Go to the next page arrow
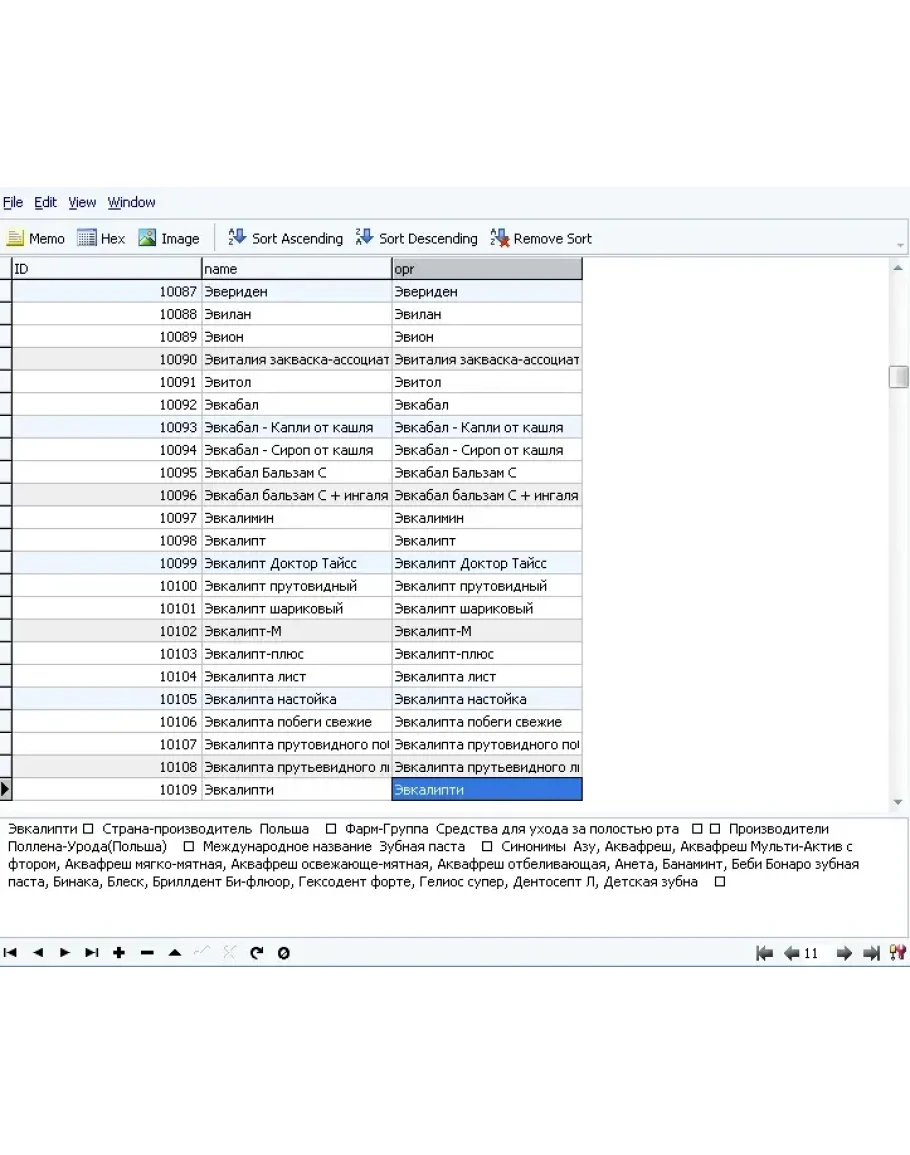 coord(844,954)
